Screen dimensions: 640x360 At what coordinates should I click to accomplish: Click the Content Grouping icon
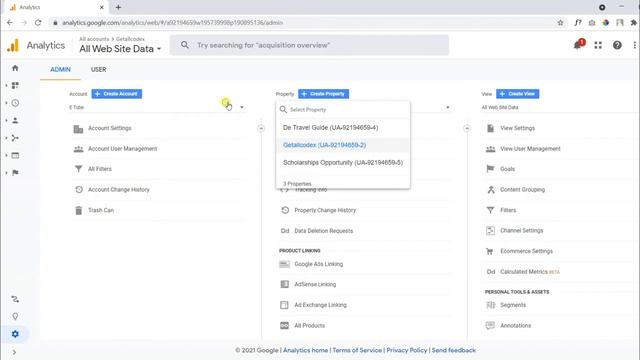tap(491, 189)
